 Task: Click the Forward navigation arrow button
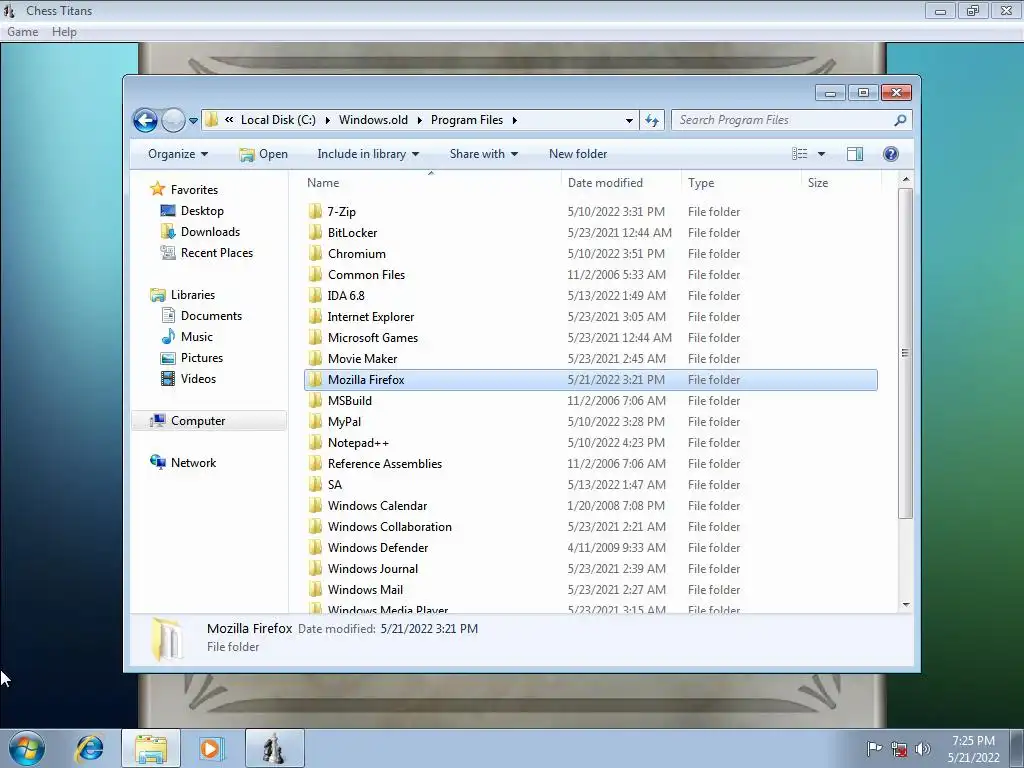coord(173,120)
